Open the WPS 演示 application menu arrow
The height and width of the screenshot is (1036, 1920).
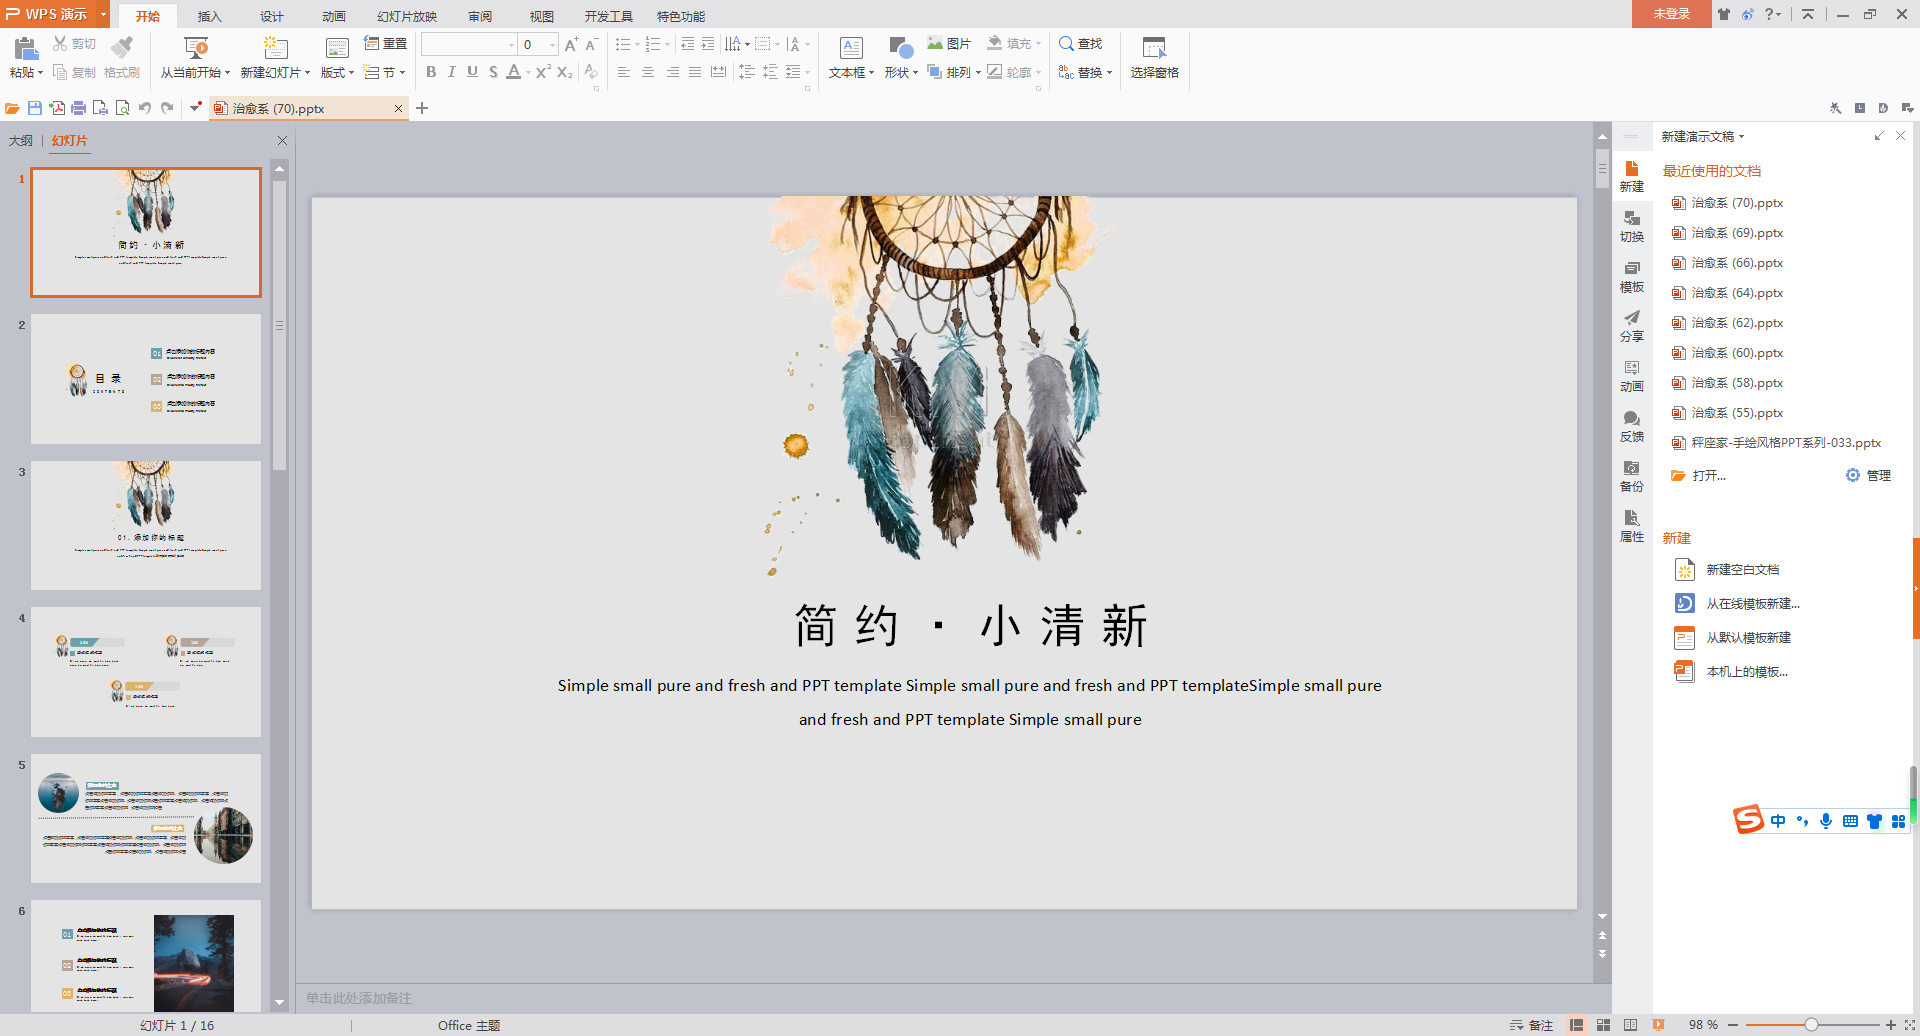(x=103, y=14)
